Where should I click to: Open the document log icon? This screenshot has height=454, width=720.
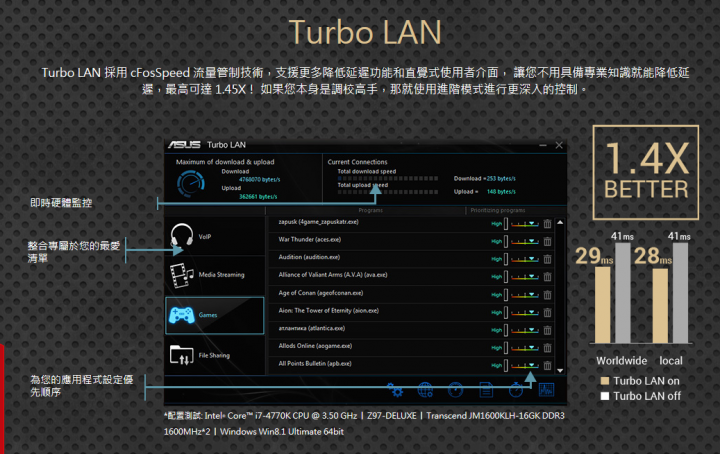pos(486,390)
